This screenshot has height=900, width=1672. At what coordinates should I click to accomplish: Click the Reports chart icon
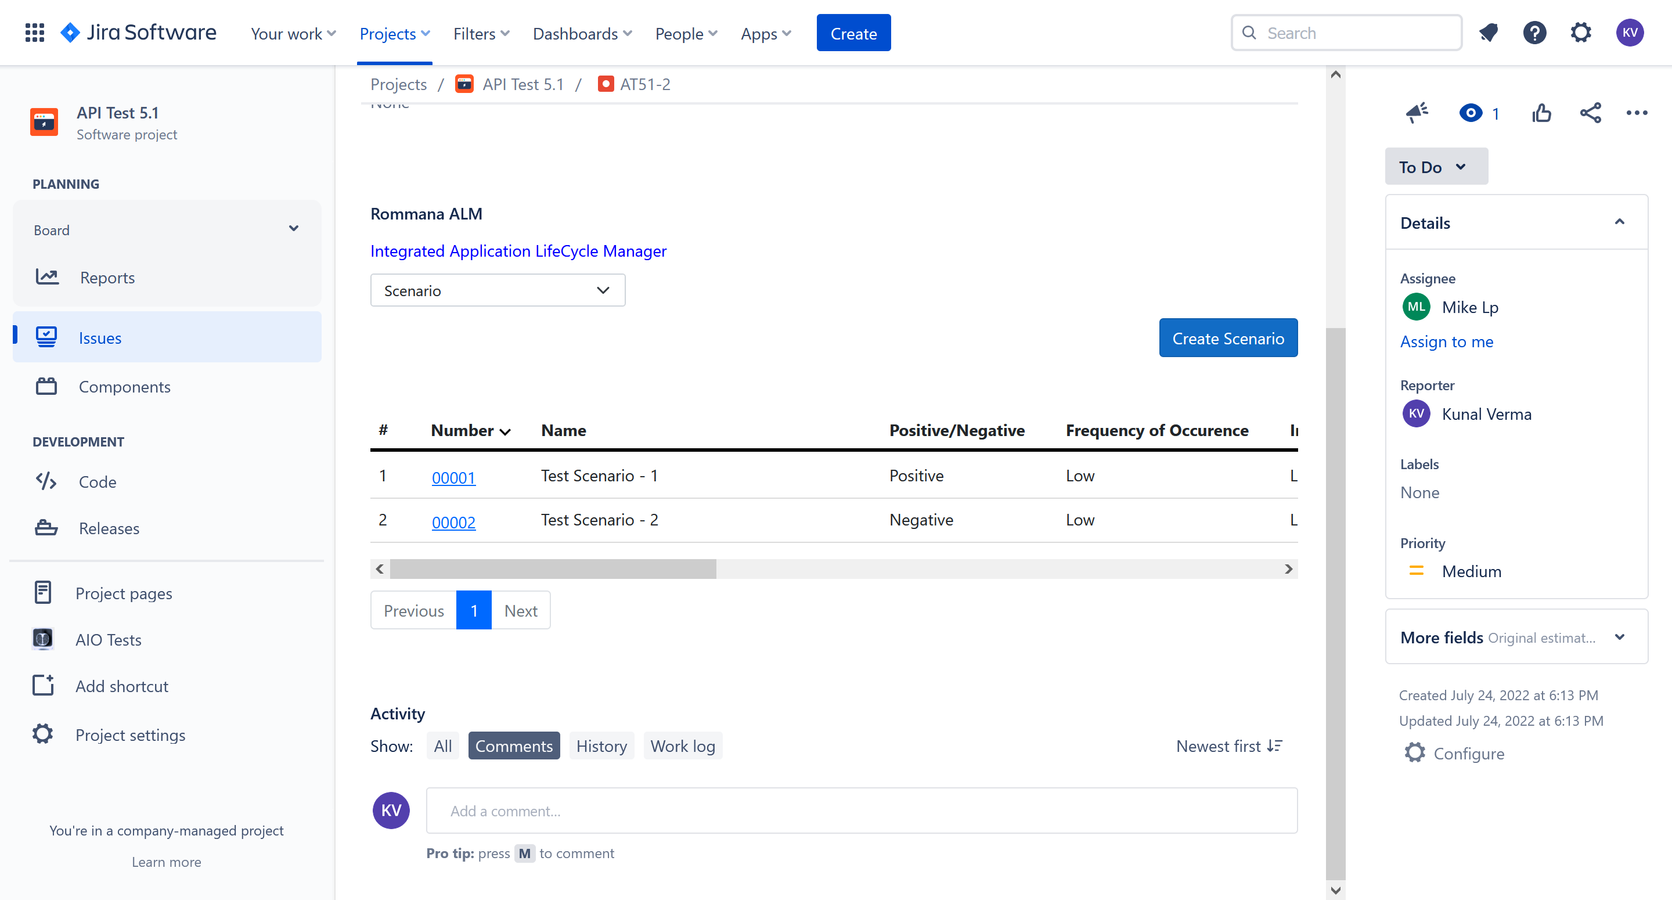click(x=47, y=277)
